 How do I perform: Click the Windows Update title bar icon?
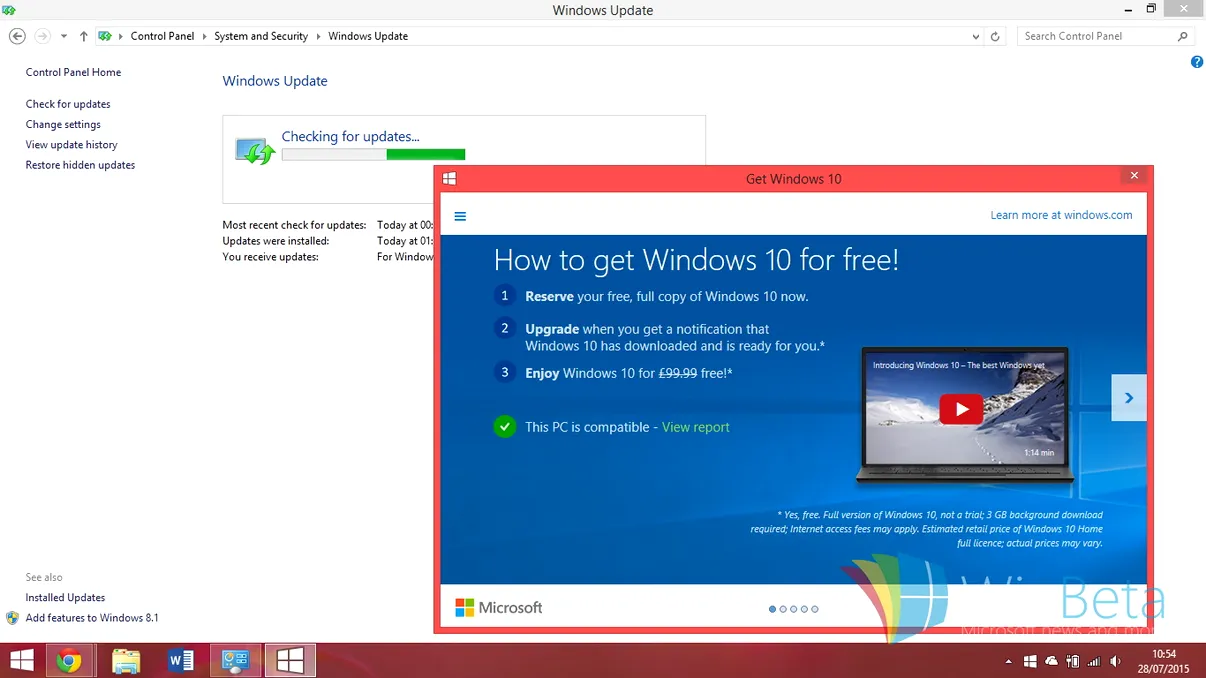coord(9,10)
